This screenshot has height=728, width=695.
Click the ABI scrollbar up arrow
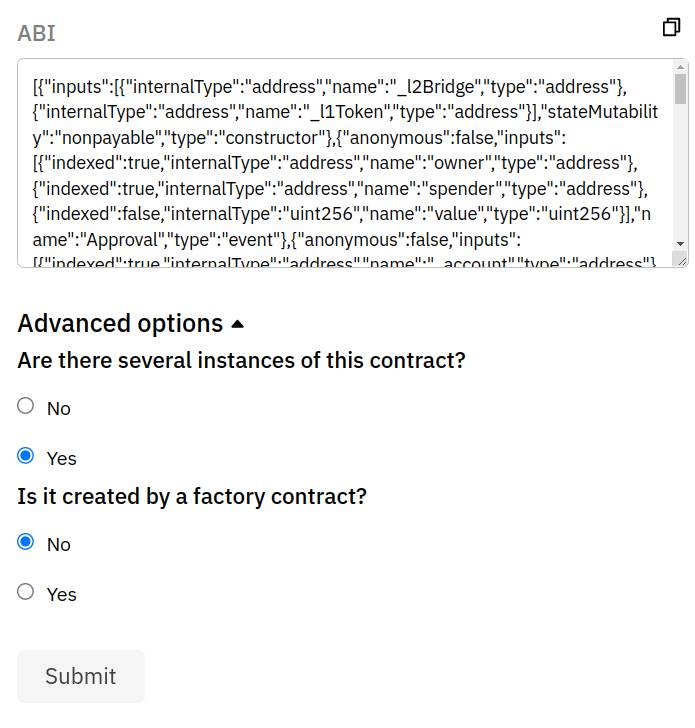click(x=680, y=67)
